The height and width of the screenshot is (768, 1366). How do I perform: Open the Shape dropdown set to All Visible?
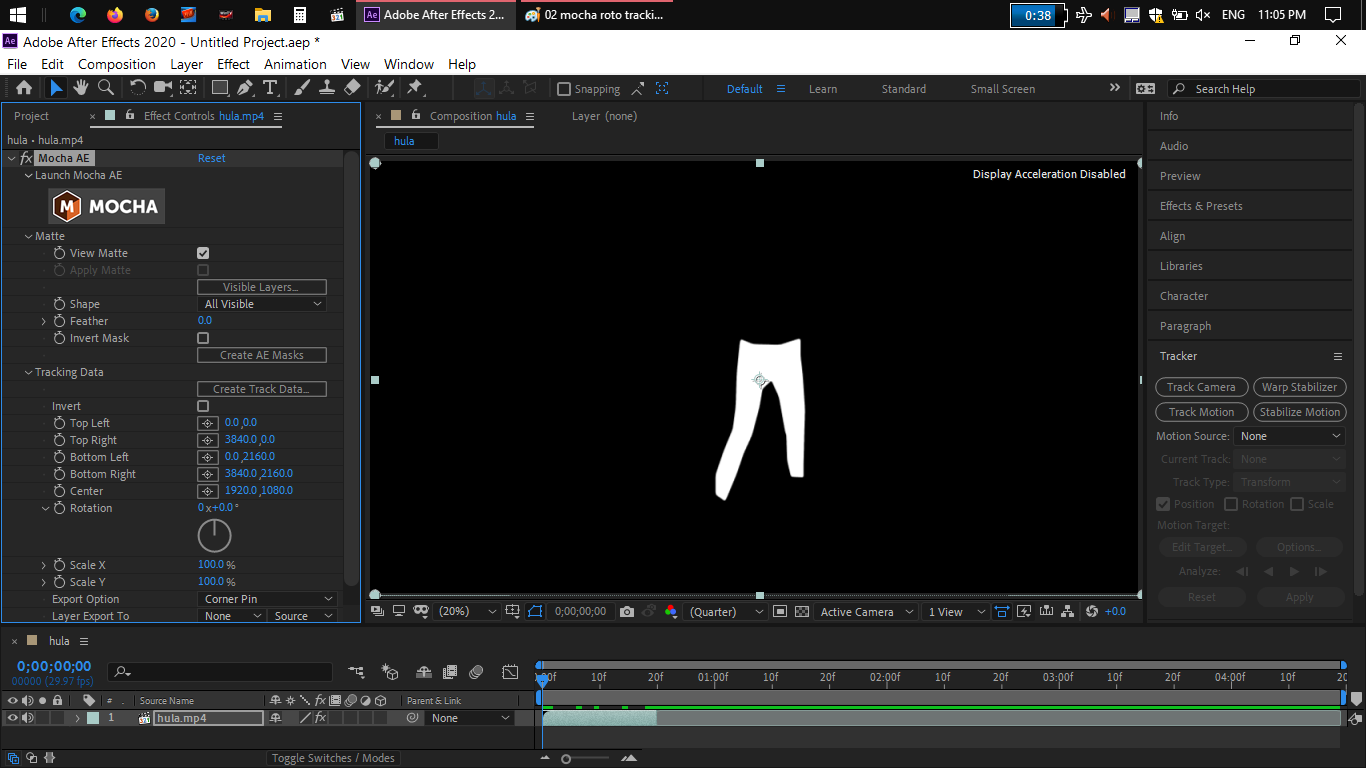tap(262, 304)
